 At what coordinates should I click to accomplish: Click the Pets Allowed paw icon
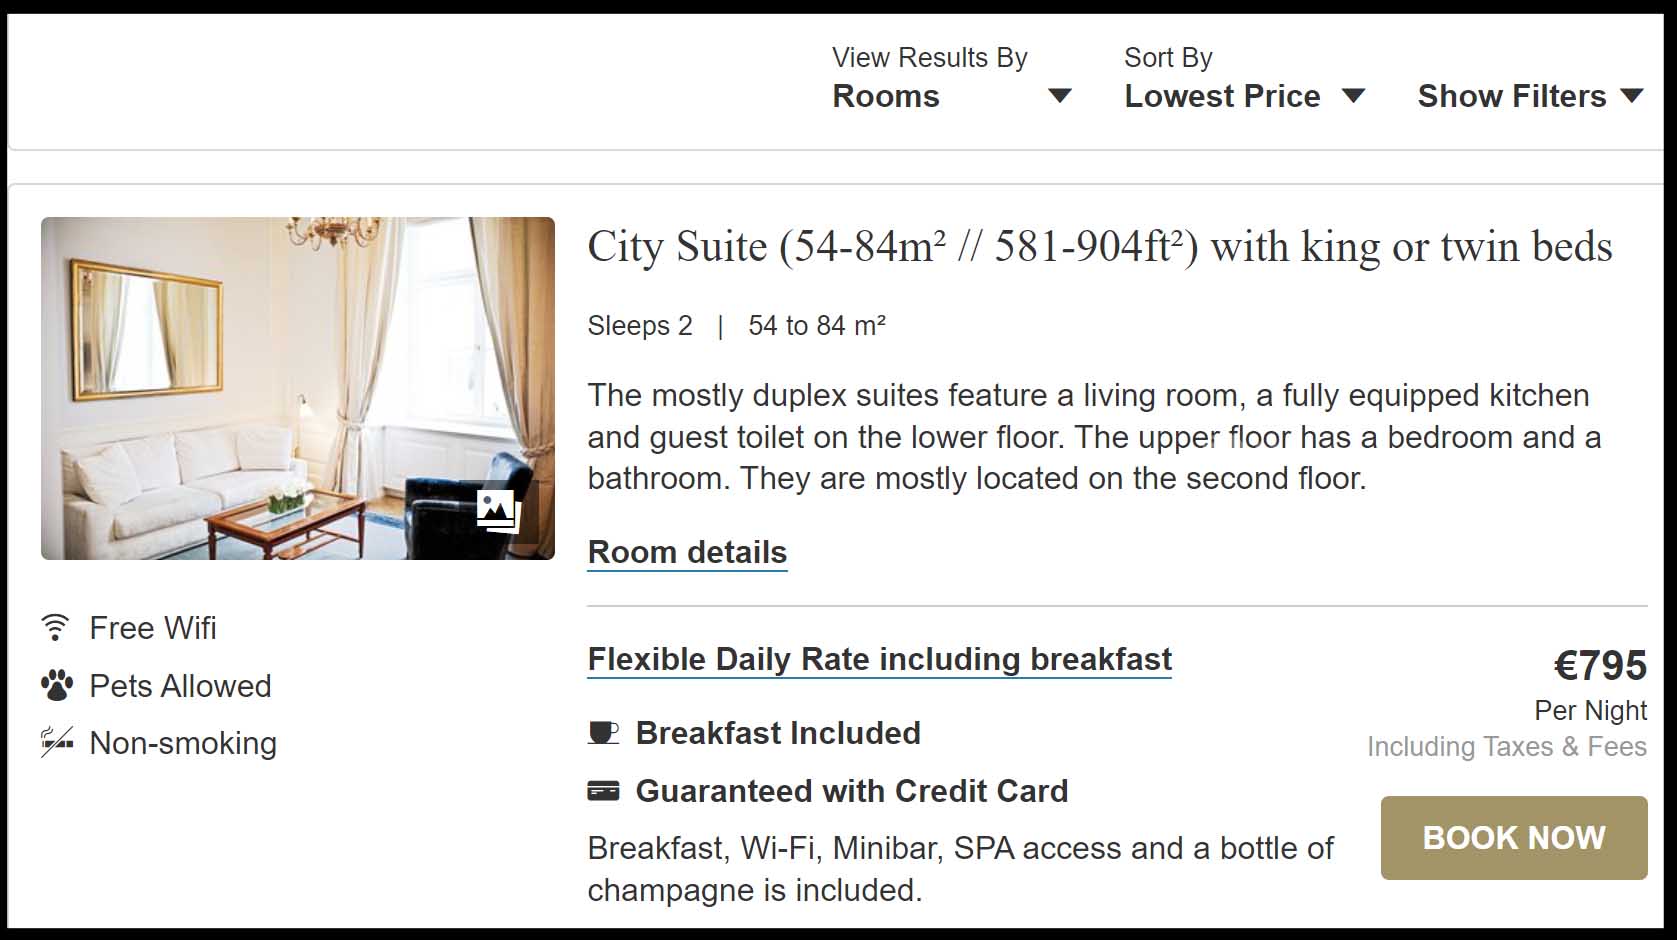pos(57,686)
